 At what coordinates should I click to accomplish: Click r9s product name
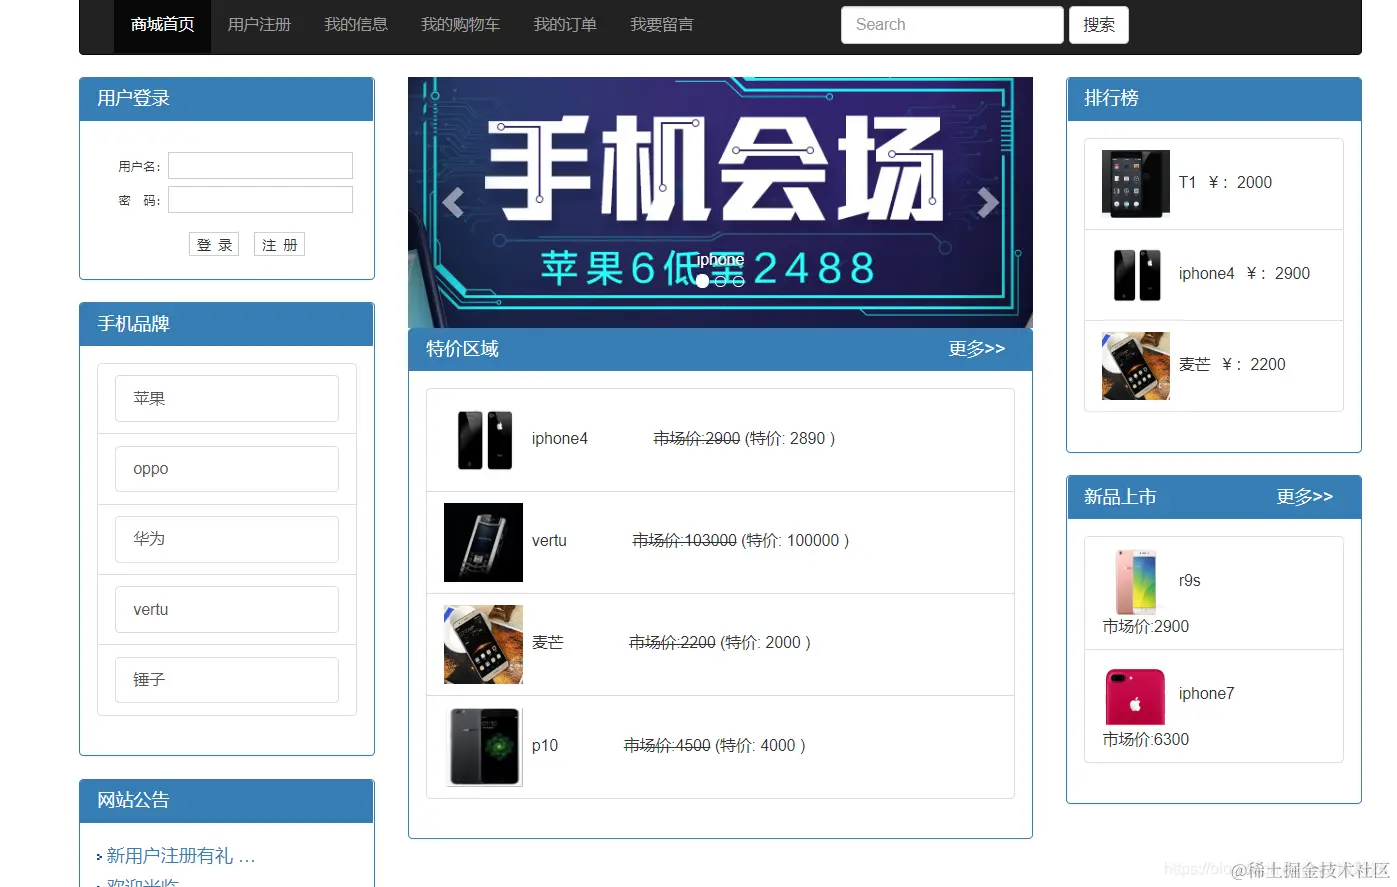pyautogui.click(x=1189, y=580)
